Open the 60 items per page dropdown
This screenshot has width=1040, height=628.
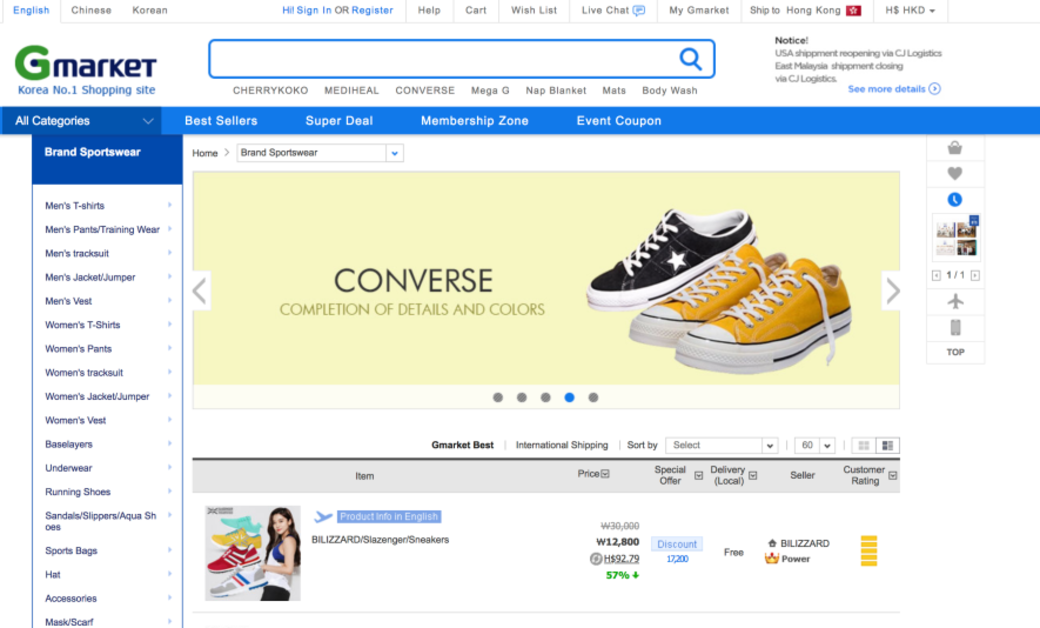814,446
